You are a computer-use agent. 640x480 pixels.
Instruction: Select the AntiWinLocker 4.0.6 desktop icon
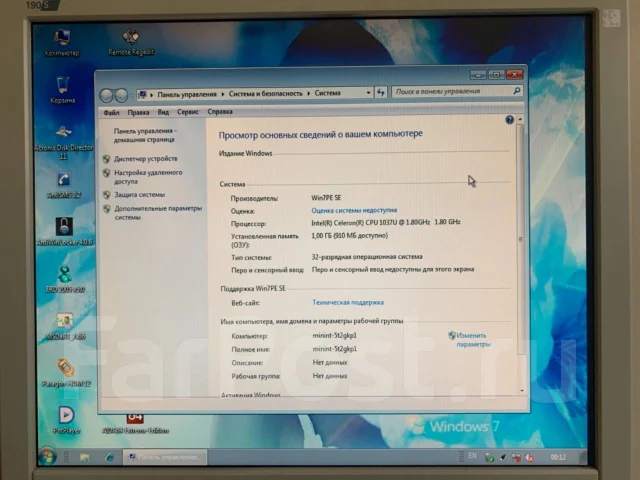[x=64, y=231]
